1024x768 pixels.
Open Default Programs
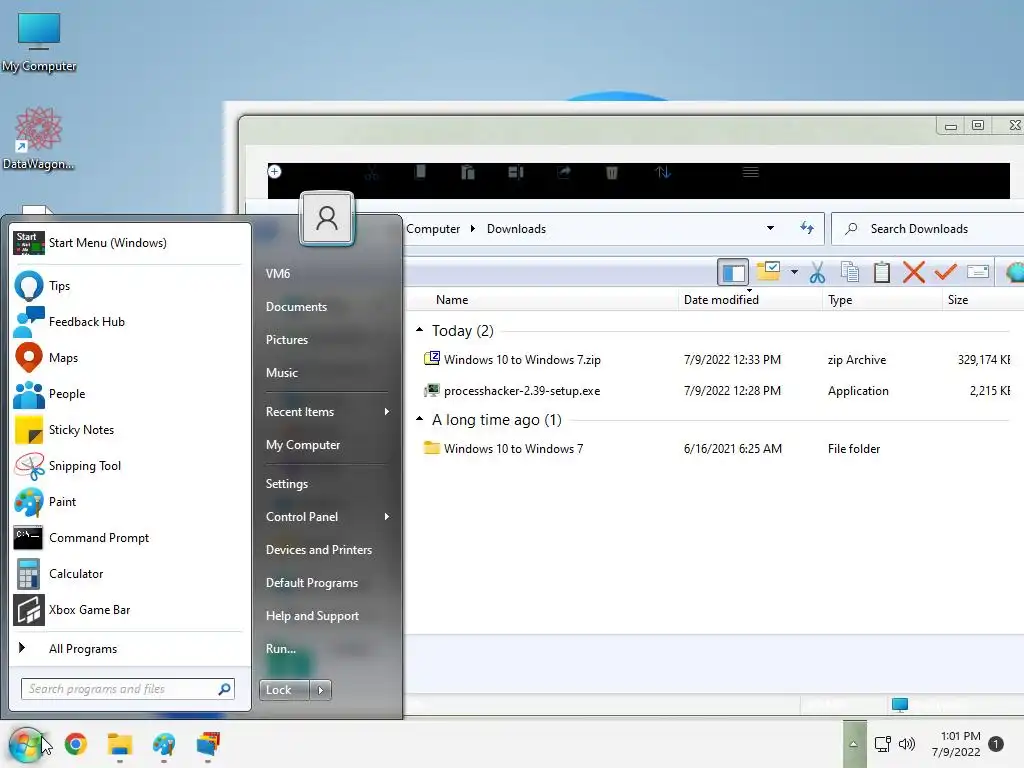pyautogui.click(x=312, y=583)
